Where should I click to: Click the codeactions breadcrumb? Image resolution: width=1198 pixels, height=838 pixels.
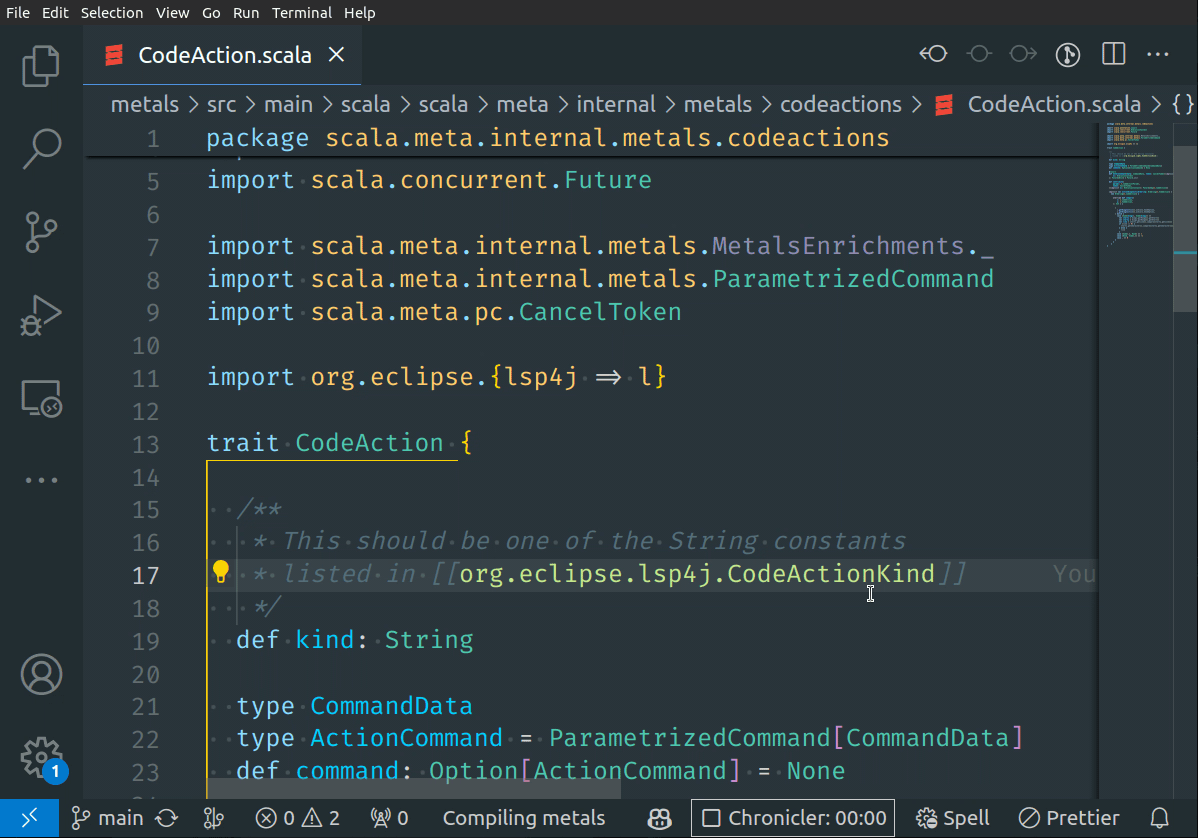[x=840, y=105]
